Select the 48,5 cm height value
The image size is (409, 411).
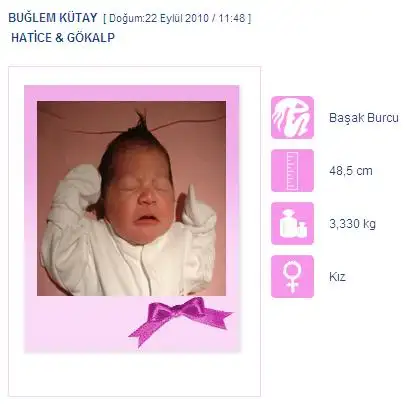[351, 171]
